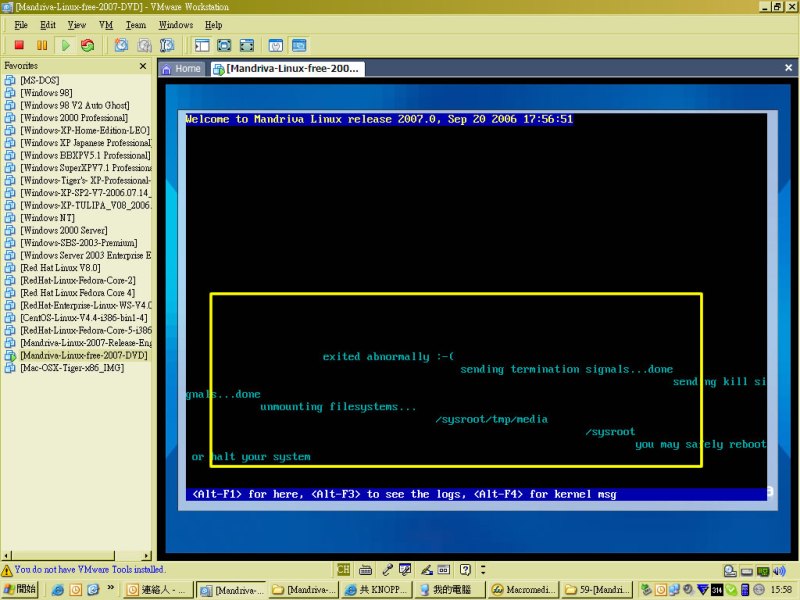The height and width of the screenshot is (600, 800).
Task: Switch to the Home tab
Action: click(182, 69)
